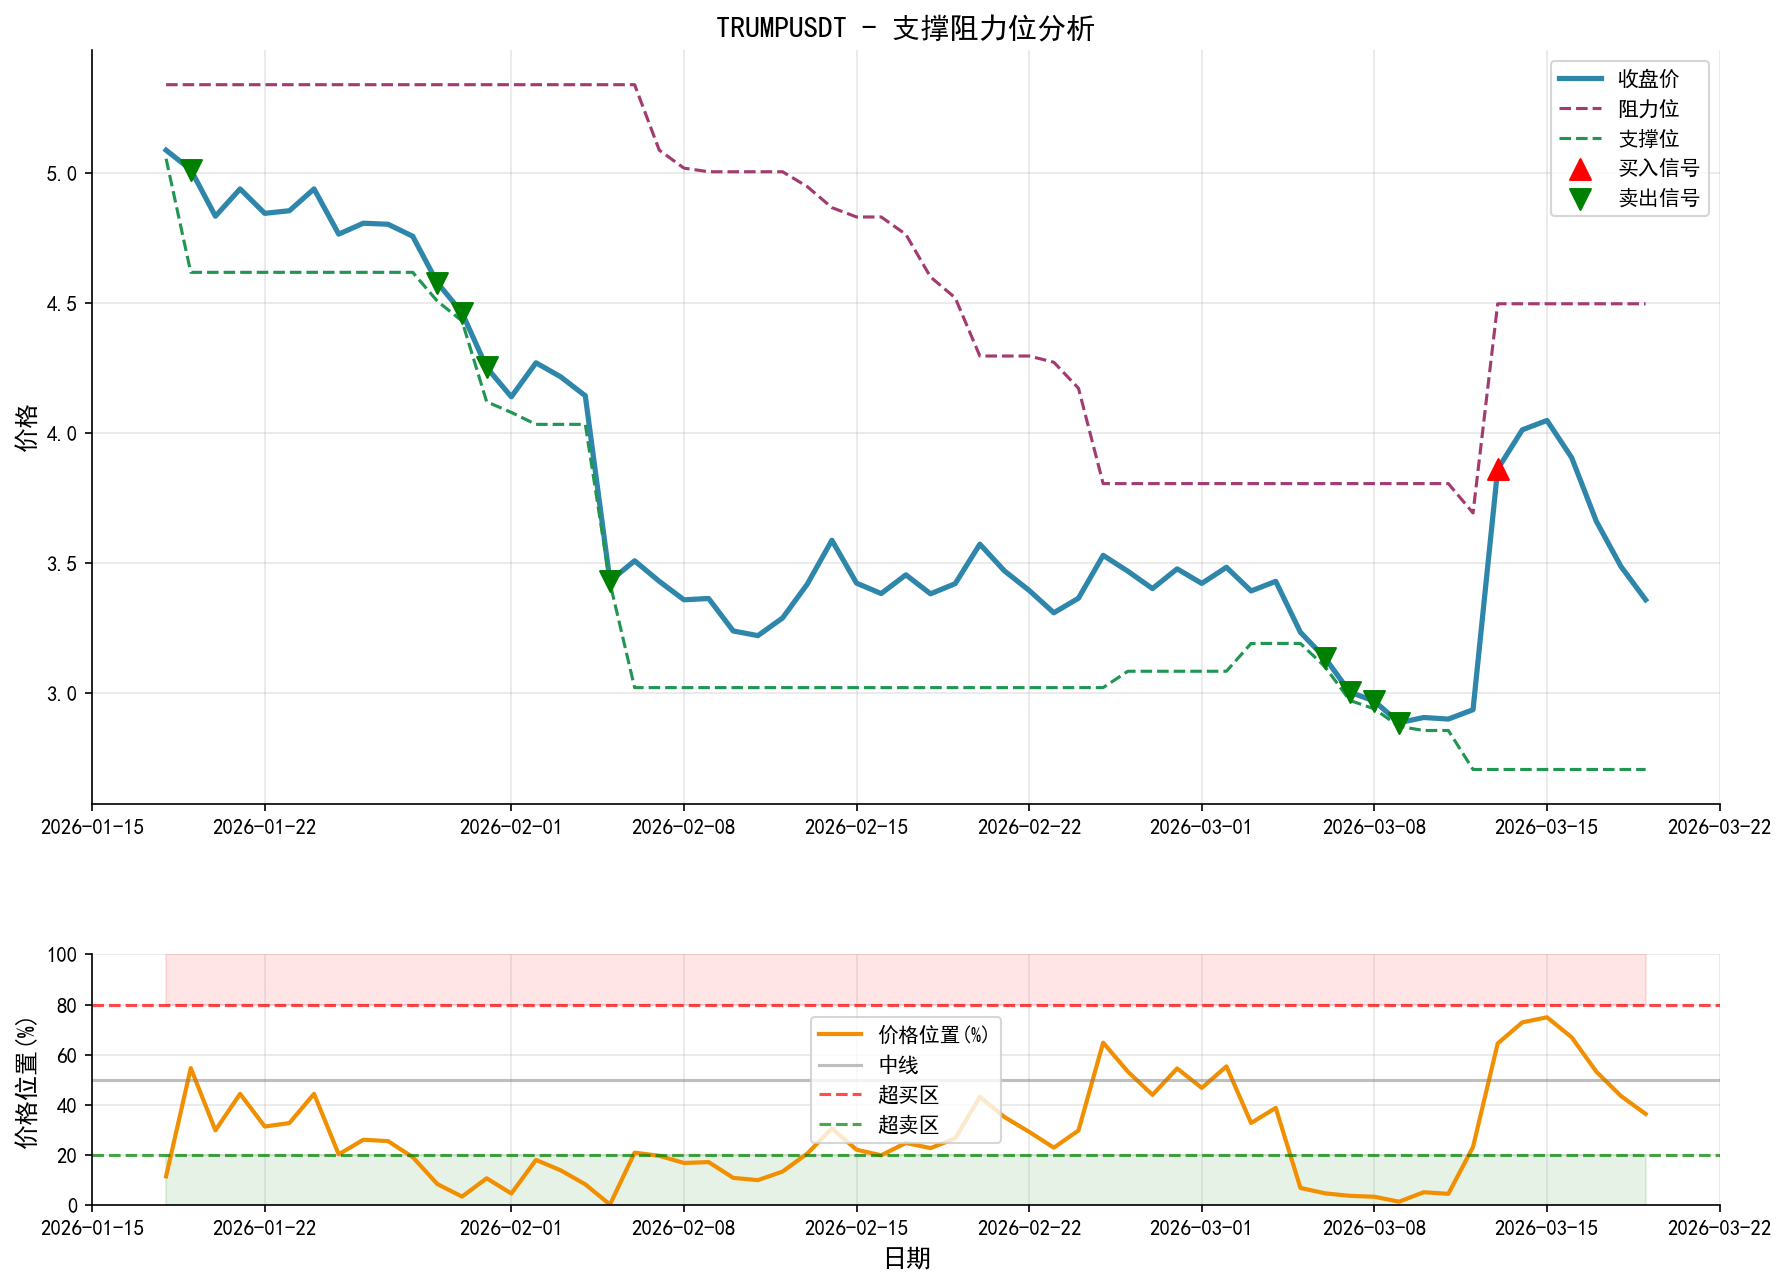Click the 超买区 entry in the lower legend
Image resolution: width=1786 pixels, height=1284 pixels.
[x=908, y=1095]
